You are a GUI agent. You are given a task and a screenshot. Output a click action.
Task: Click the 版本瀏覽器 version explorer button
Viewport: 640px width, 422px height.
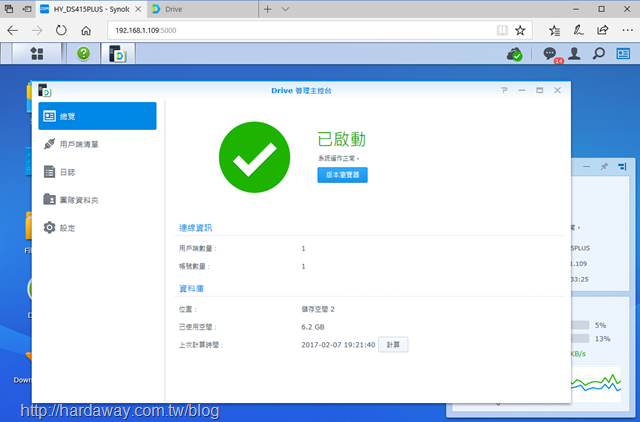(342, 175)
